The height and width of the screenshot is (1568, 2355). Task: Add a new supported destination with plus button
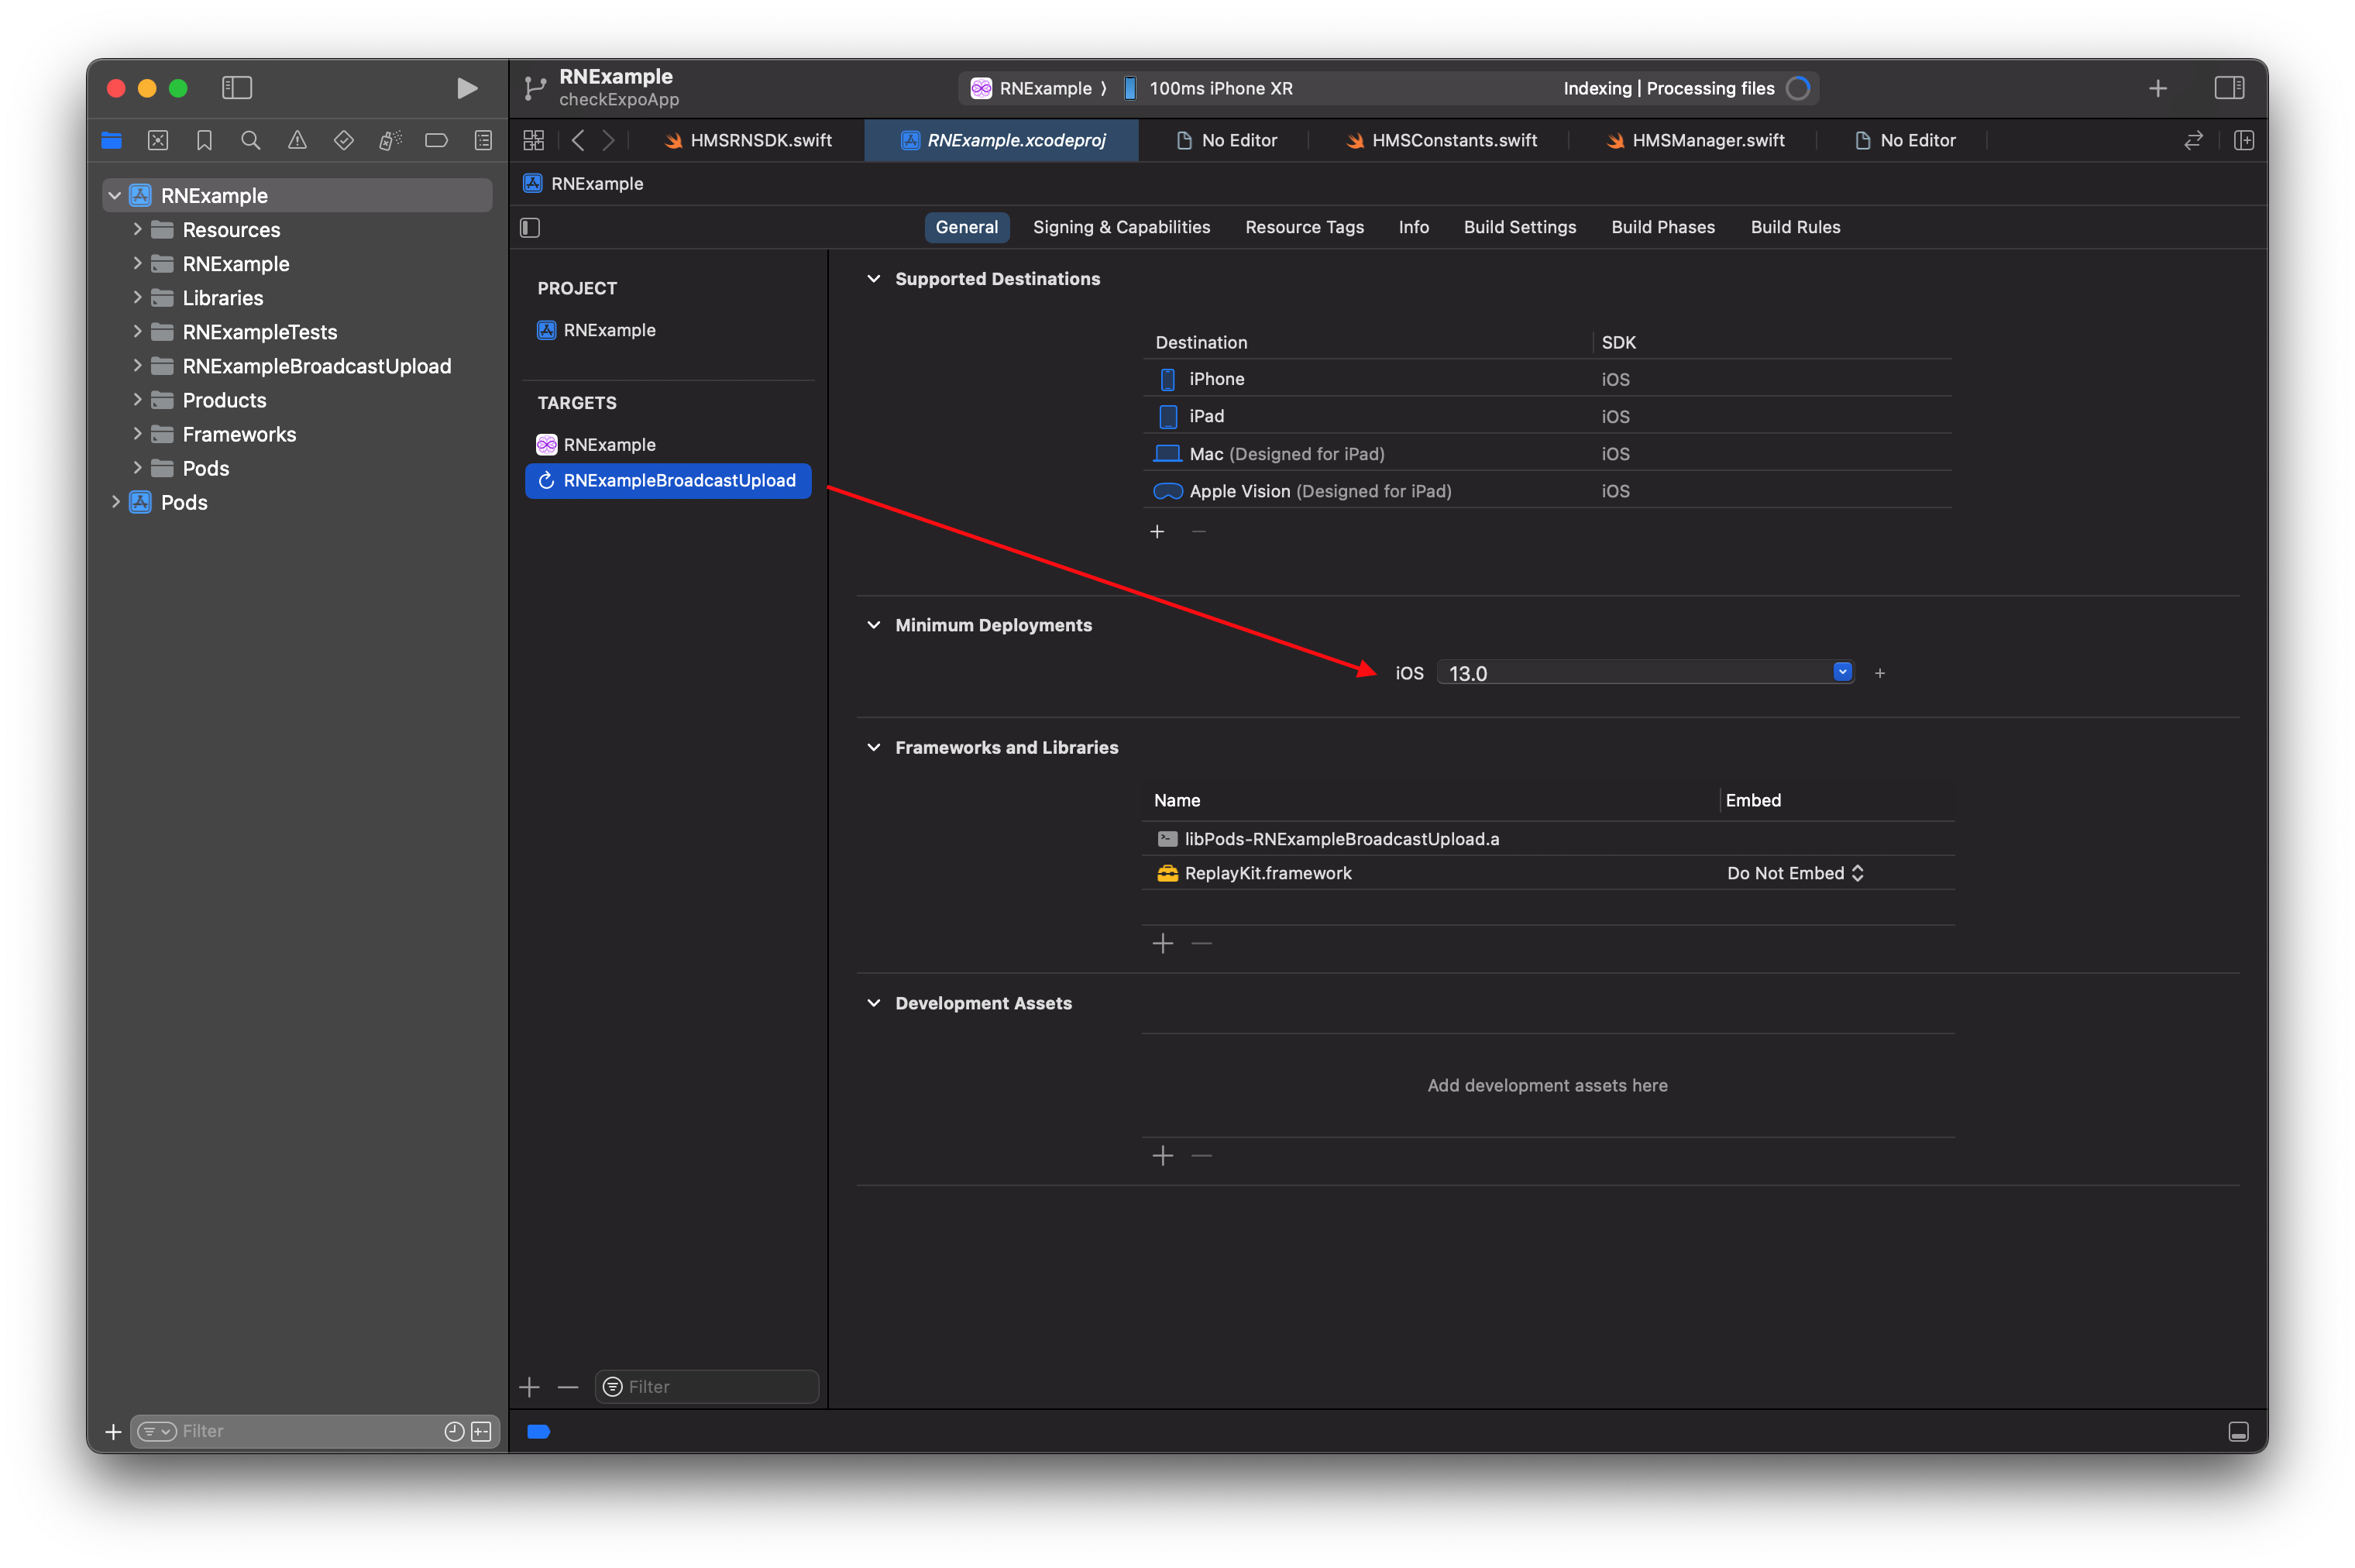coord(1157,531)
